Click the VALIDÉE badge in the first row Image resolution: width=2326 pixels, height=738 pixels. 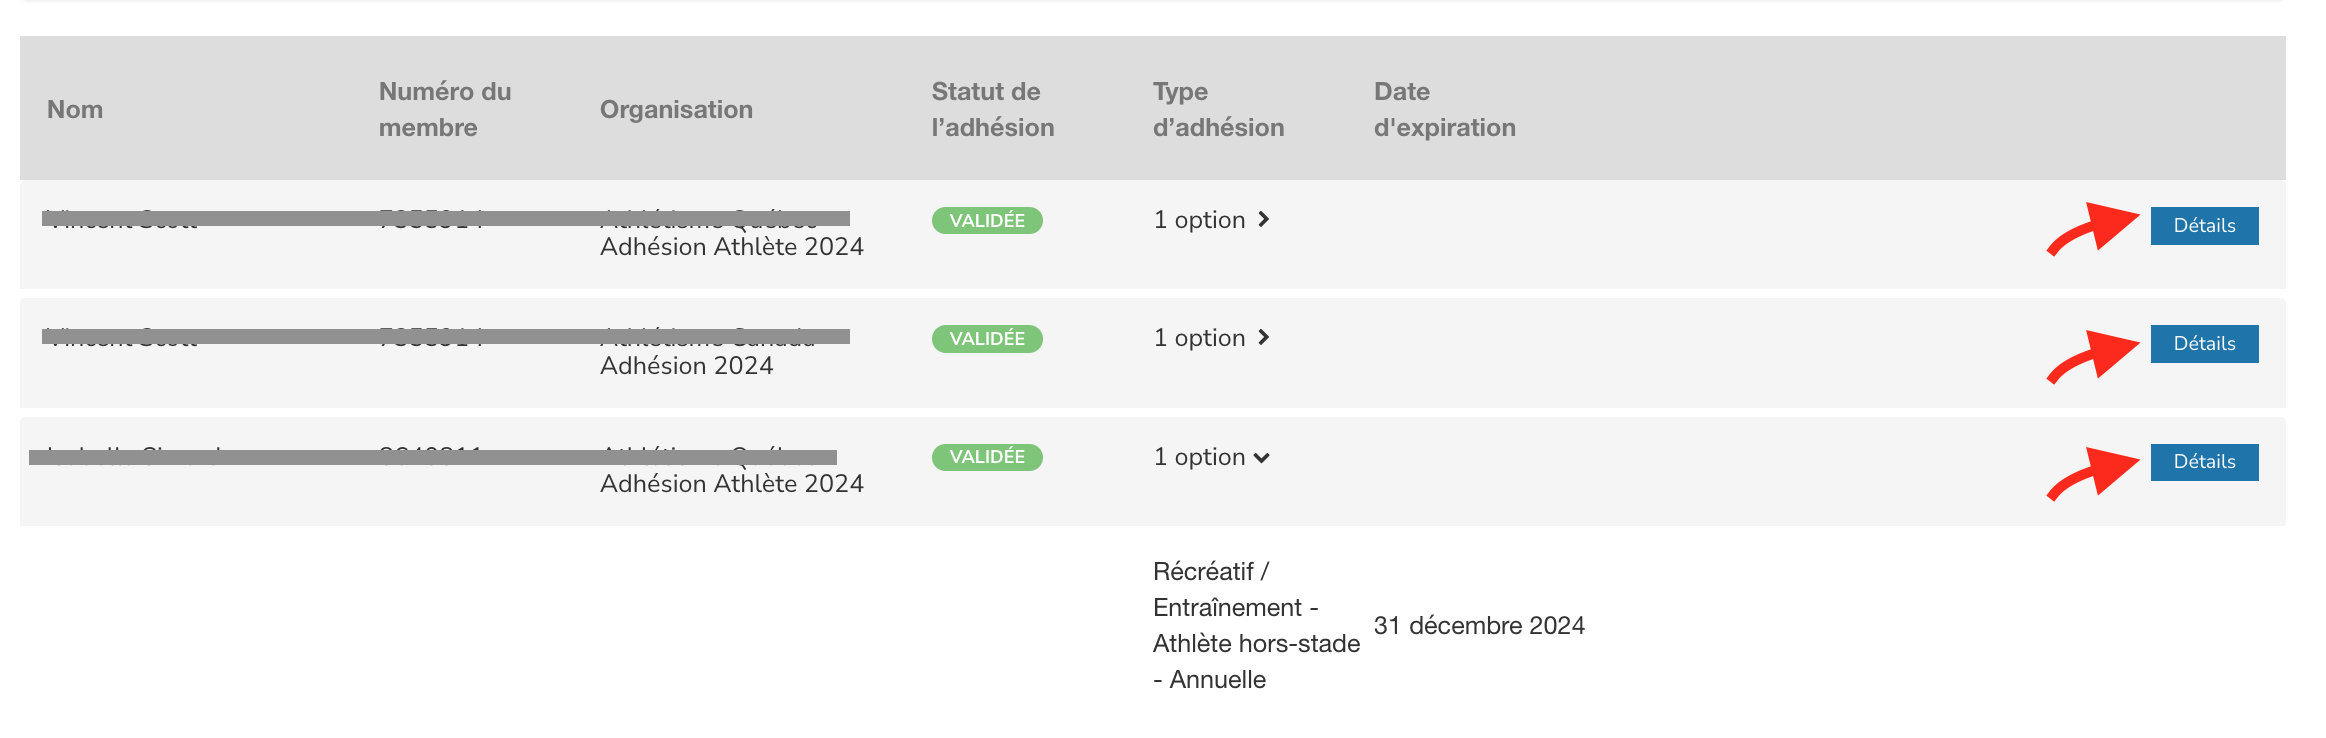[x=986, y=221]
